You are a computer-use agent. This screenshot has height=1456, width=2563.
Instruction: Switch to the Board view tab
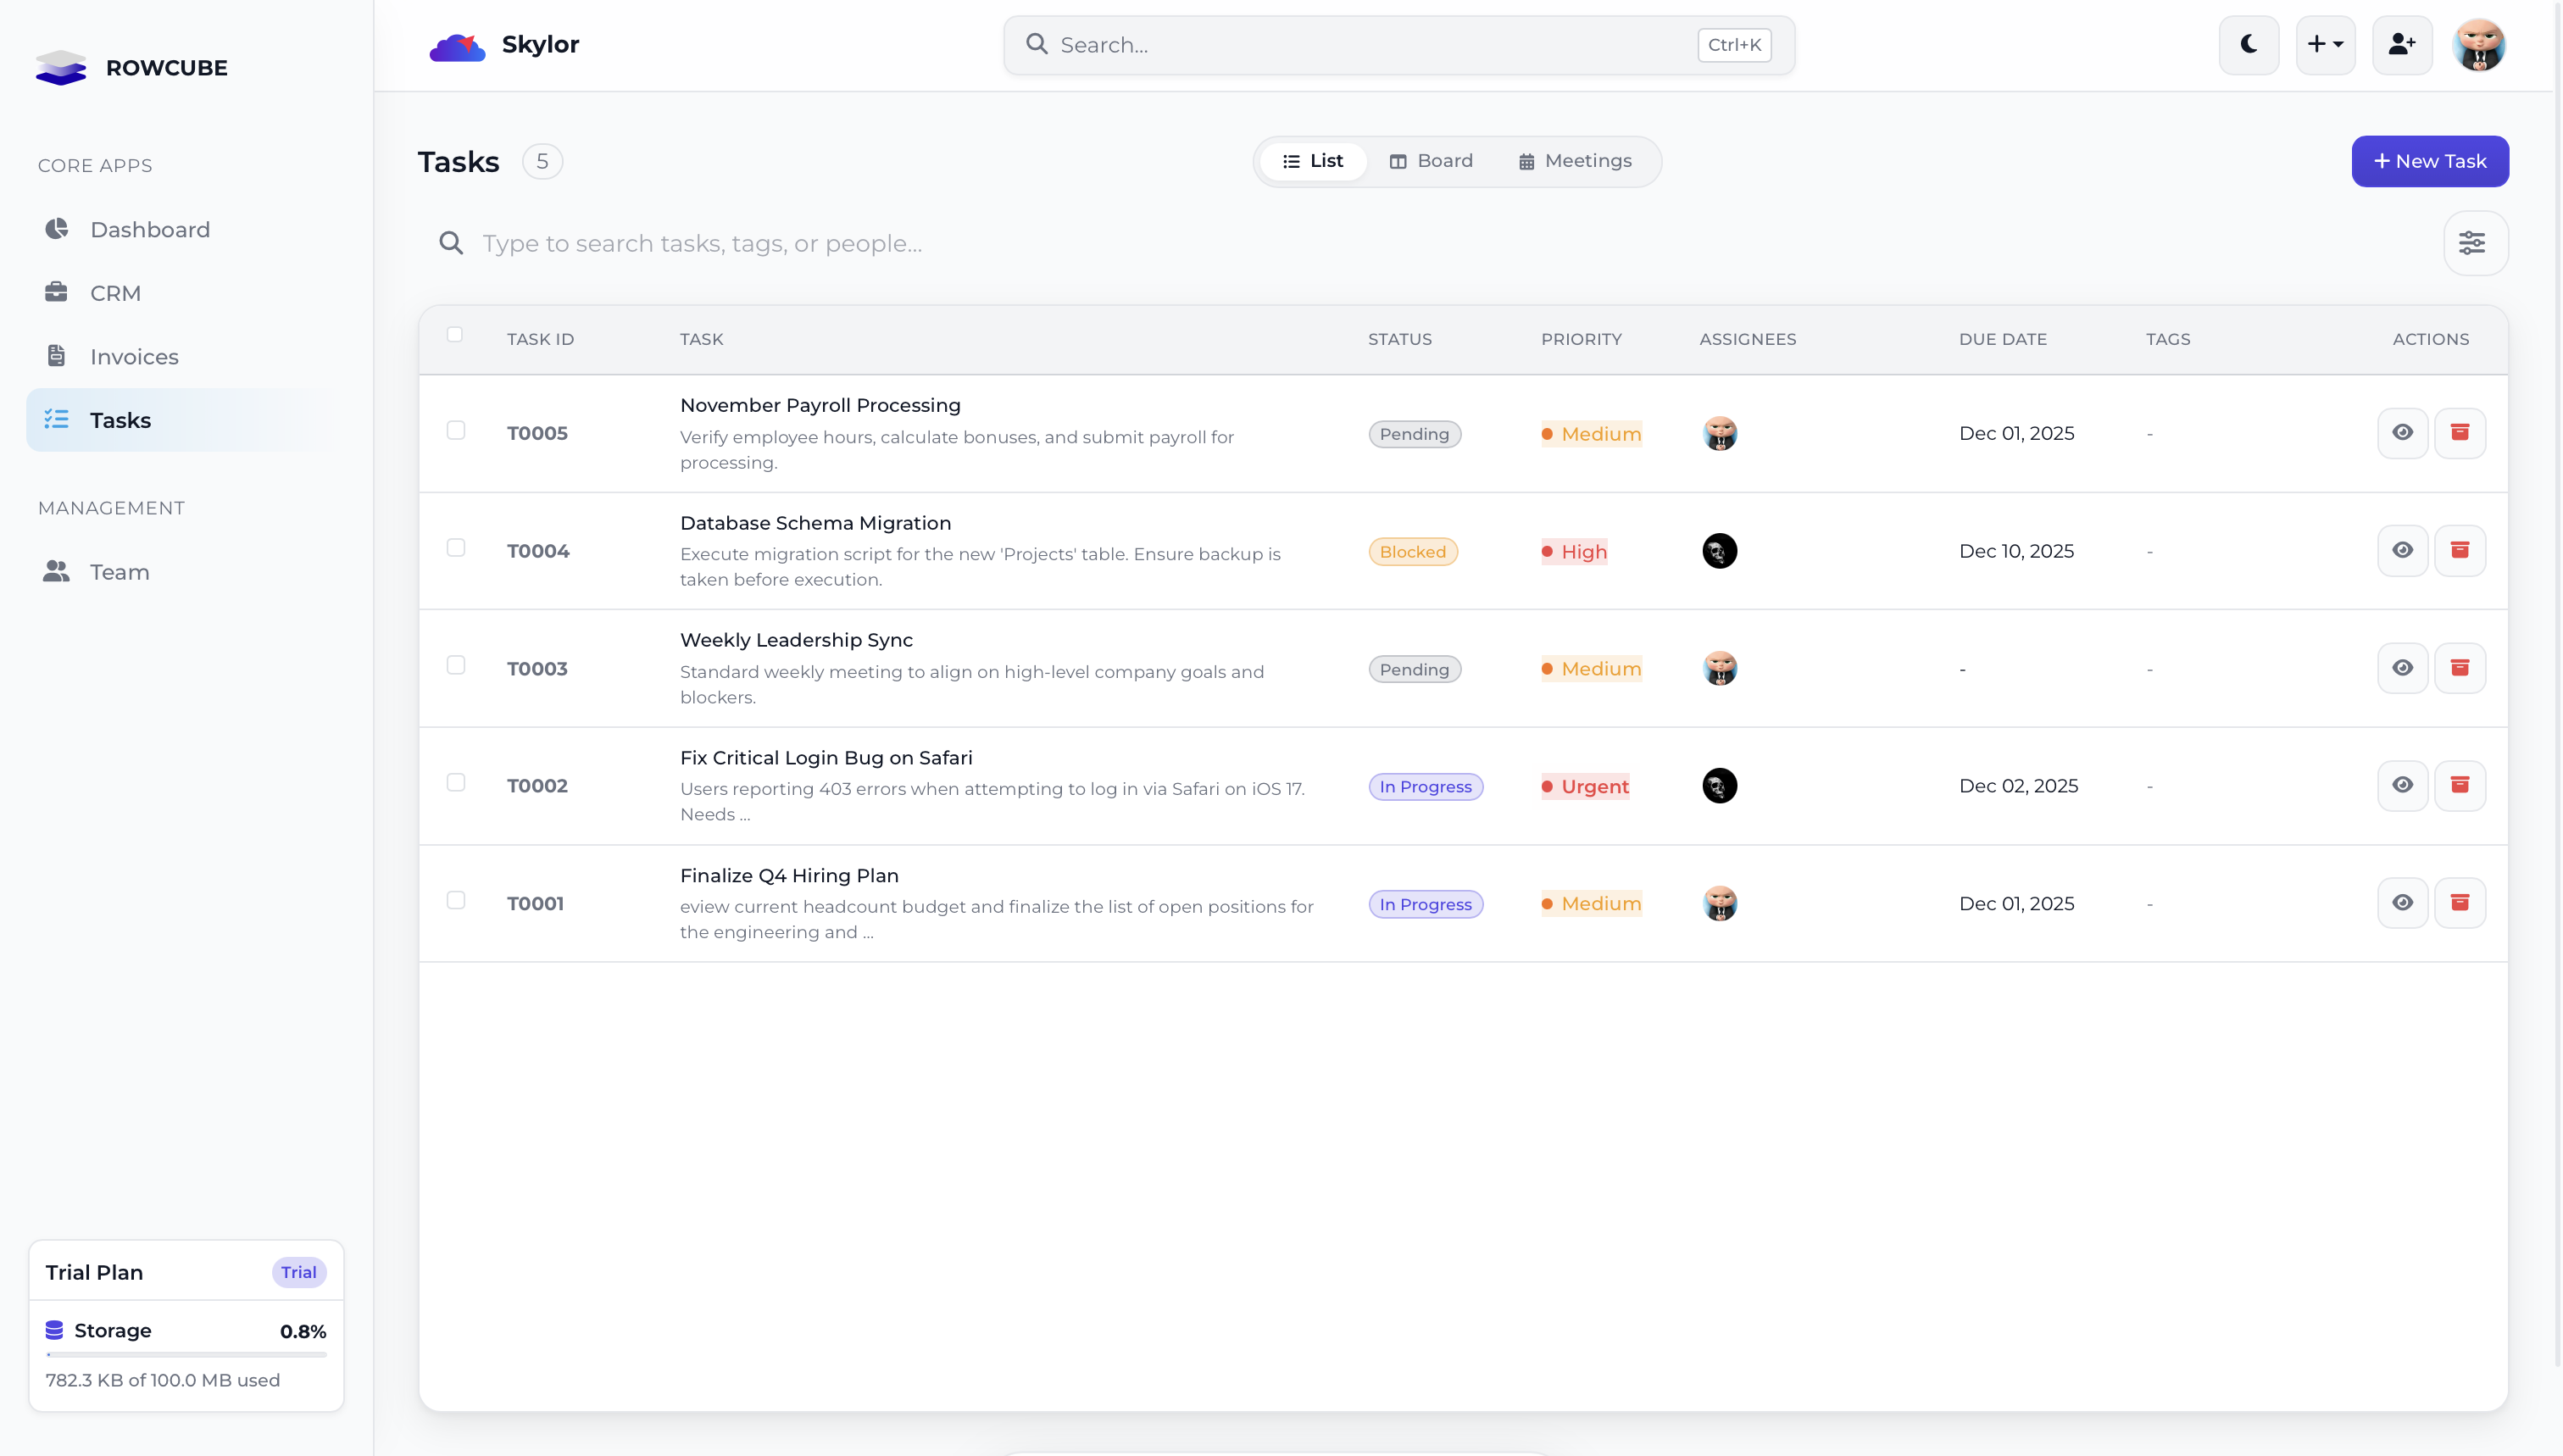coord(1431,161)
